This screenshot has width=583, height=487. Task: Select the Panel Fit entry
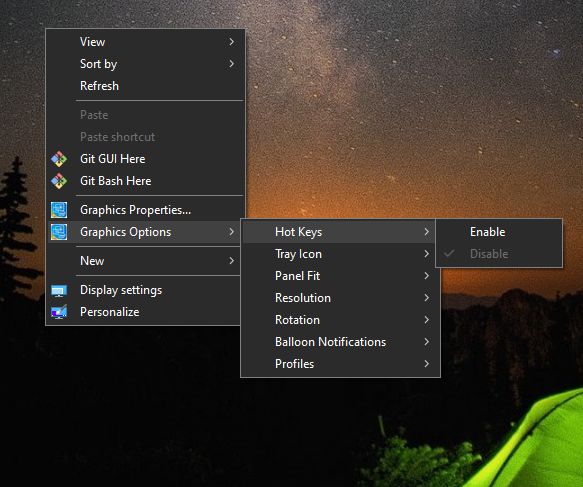340,276
